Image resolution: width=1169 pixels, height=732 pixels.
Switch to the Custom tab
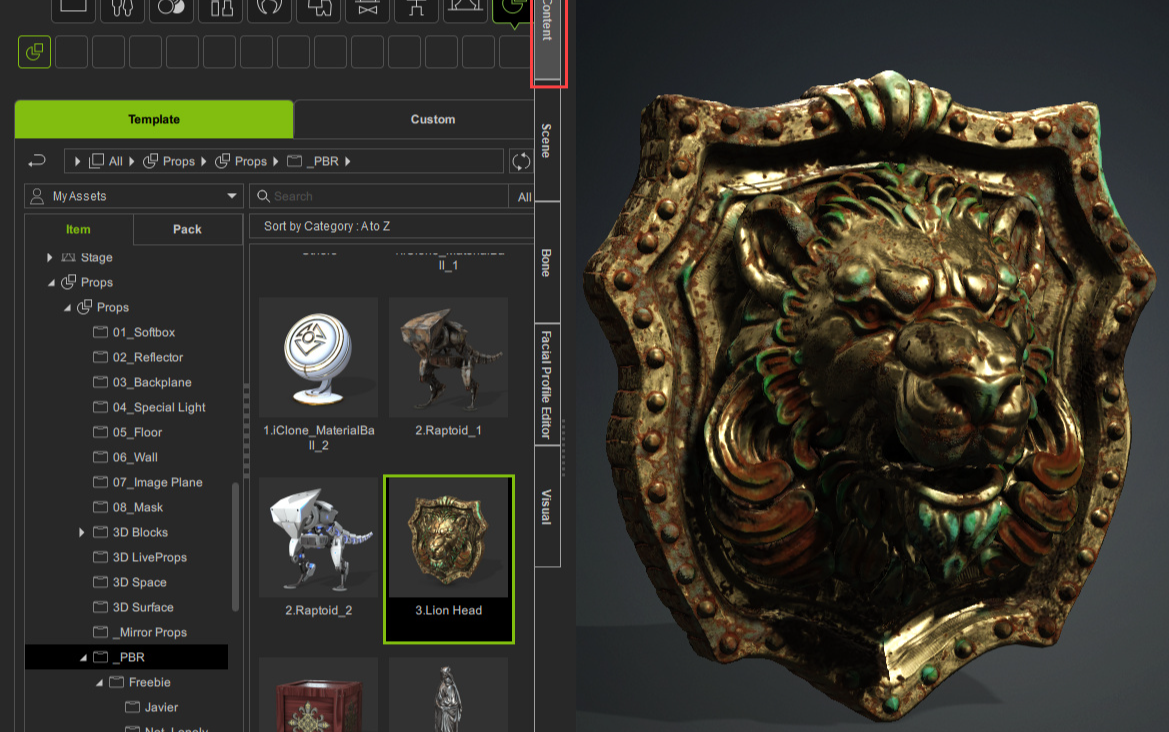click(x=432, y=119)
